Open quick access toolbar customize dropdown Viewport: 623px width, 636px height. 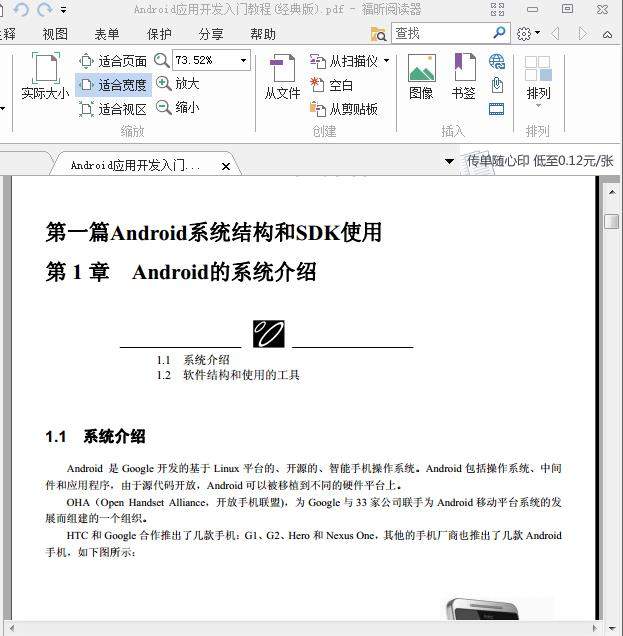pos(63,9)
